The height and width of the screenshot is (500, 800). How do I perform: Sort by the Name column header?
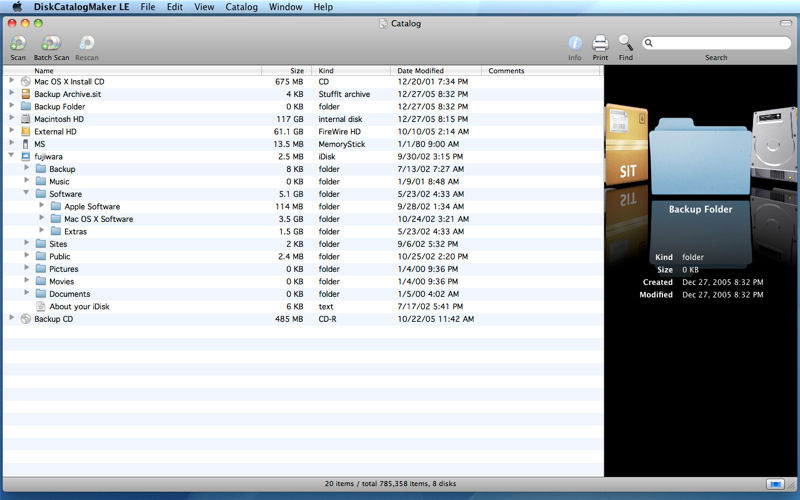tap(133, 70)
